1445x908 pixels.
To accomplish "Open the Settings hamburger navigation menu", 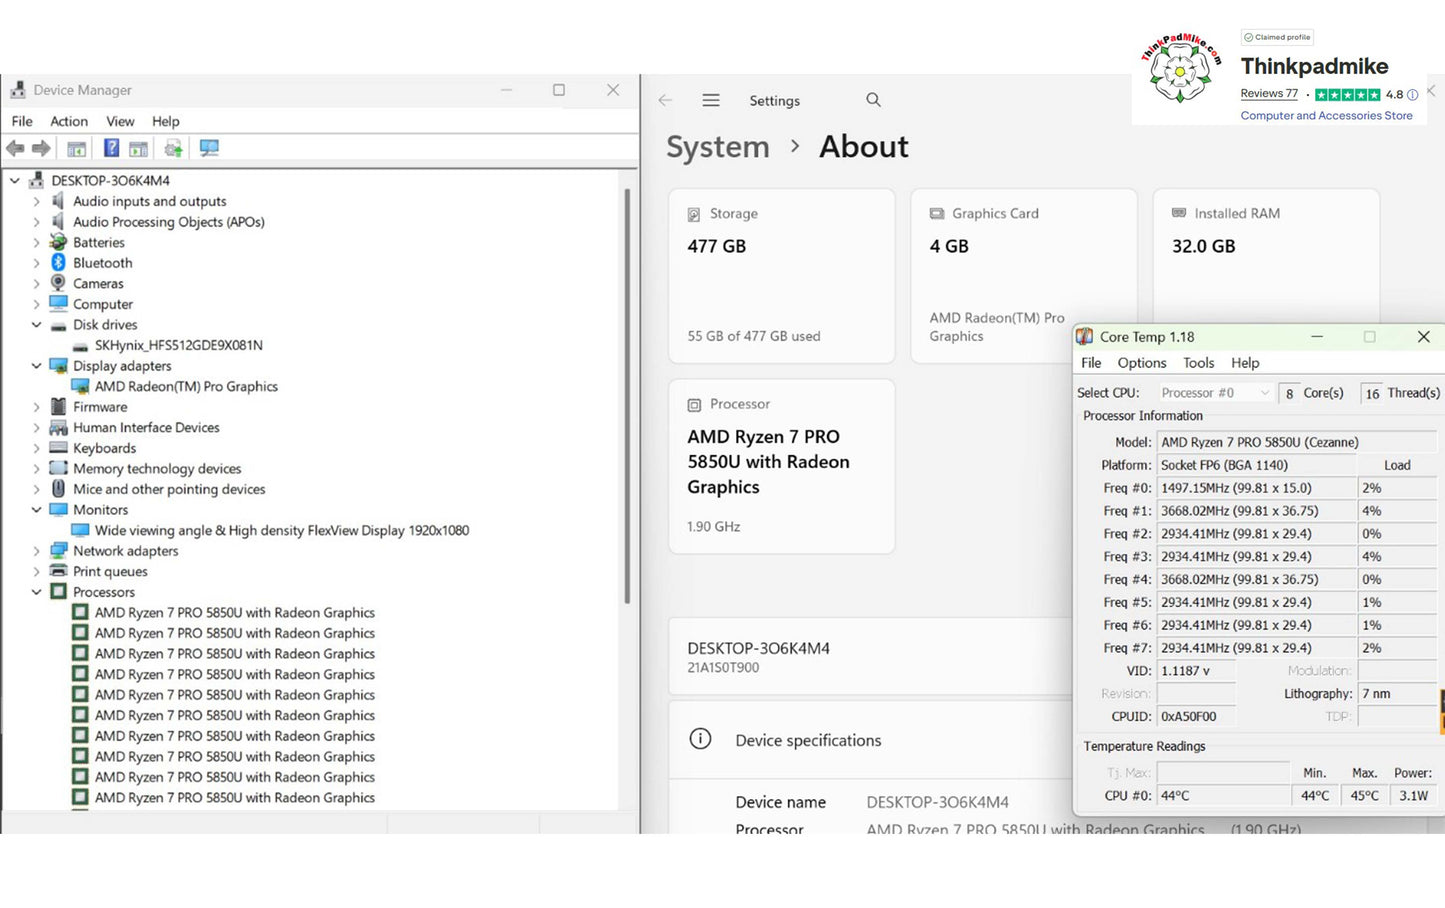I will (711, 101).
